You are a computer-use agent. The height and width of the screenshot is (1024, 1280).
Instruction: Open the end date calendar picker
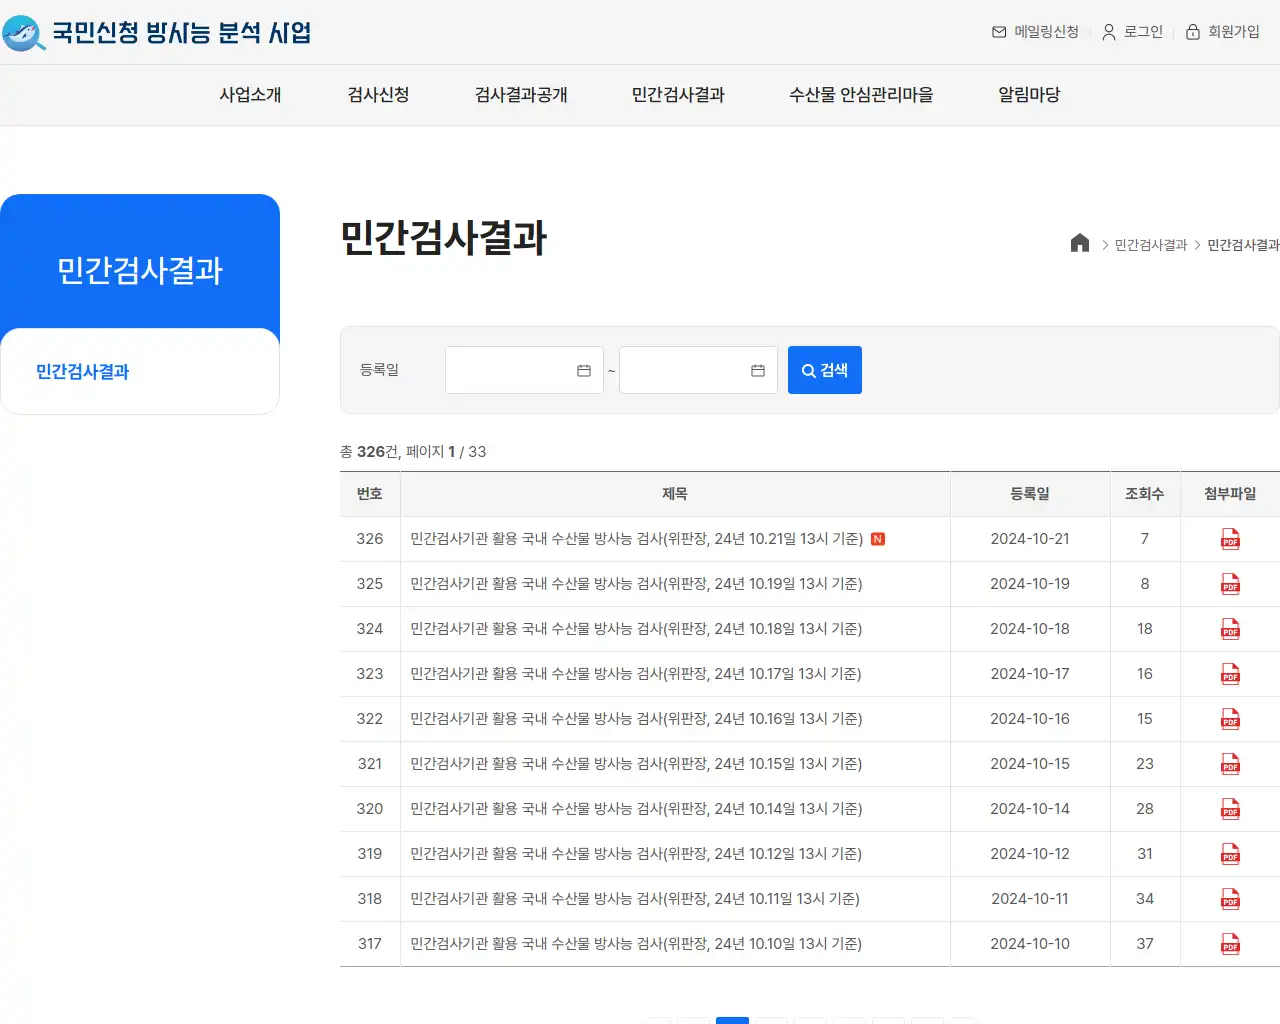(758, 370)
